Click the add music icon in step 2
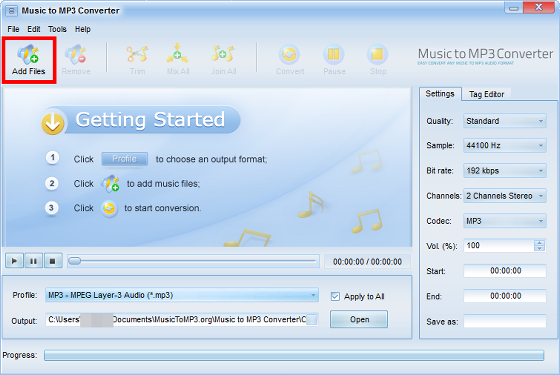Image resolution: width=560 pixels, height=375 pixels. [110, 183]
